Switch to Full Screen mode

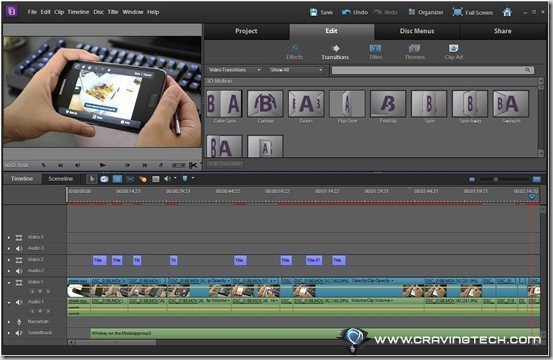click(473, 12)
